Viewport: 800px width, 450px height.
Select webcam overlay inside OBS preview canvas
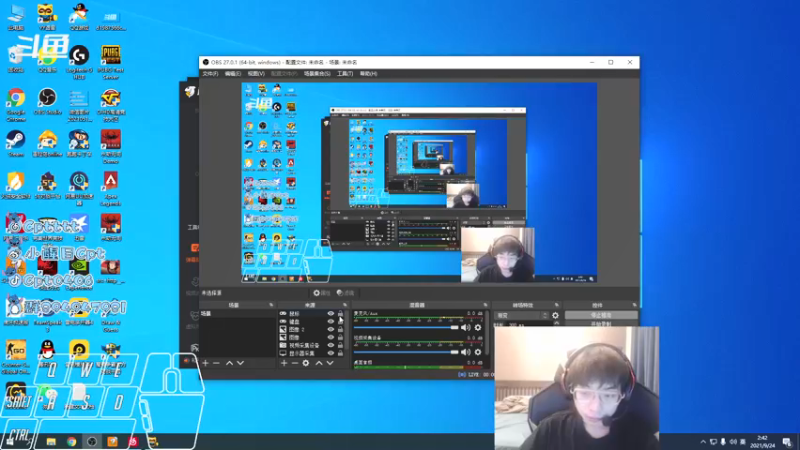497,255
